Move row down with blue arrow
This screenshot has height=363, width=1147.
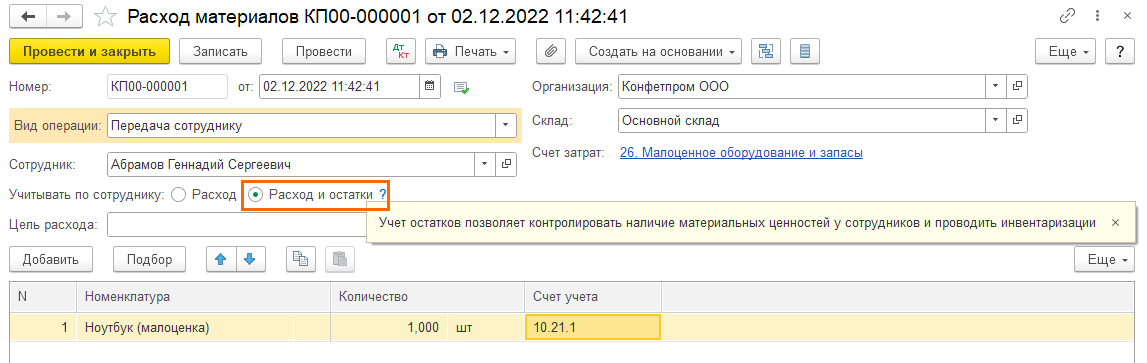250,259
